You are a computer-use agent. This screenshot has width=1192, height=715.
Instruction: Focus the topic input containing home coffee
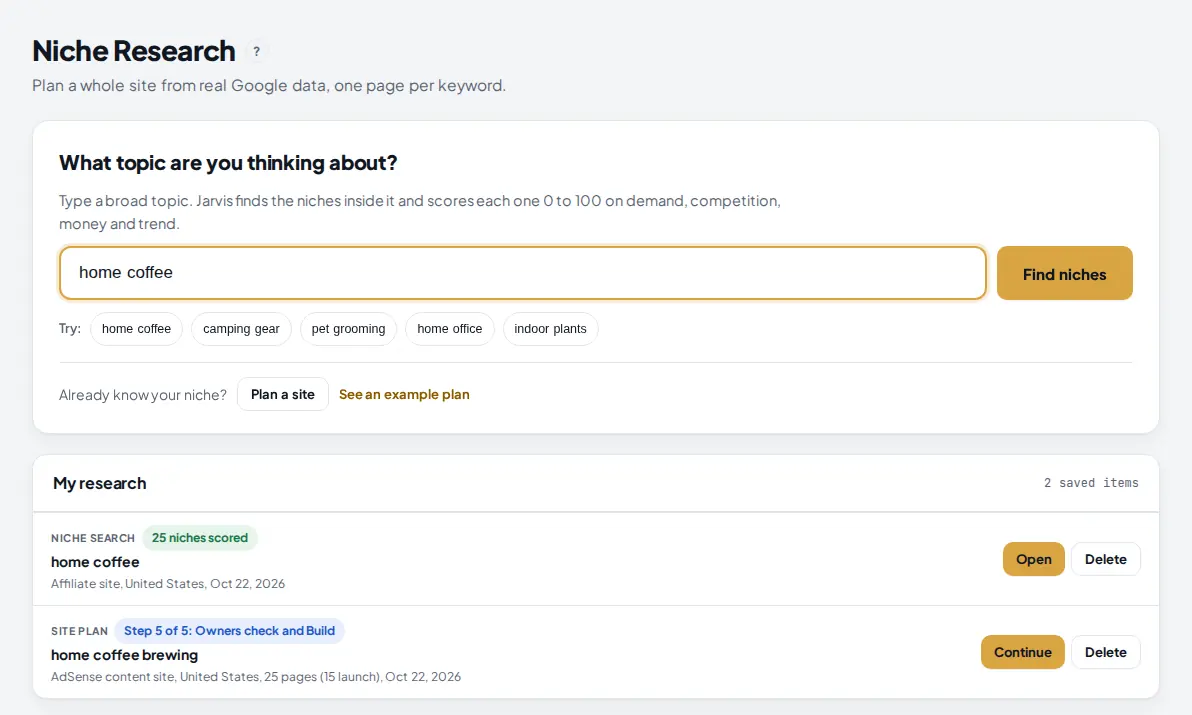(523, 273)
